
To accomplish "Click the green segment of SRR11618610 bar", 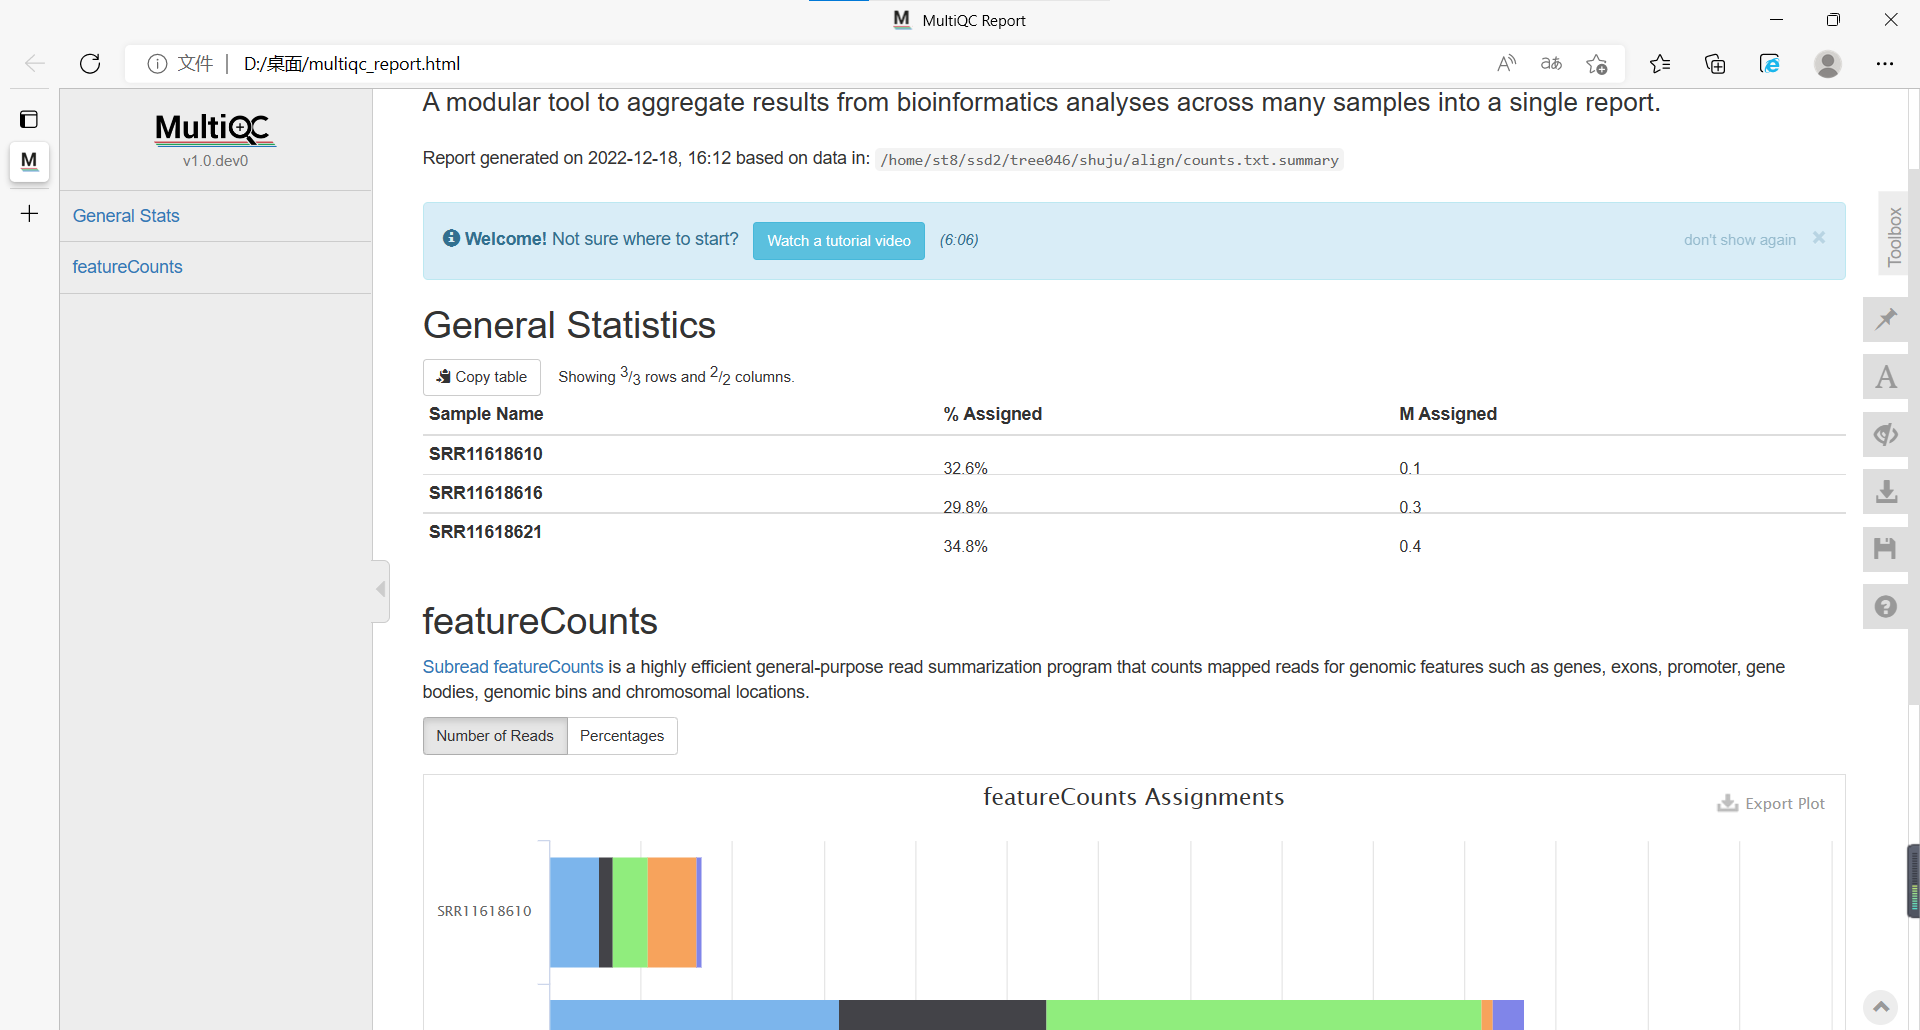I will point(630,912).
